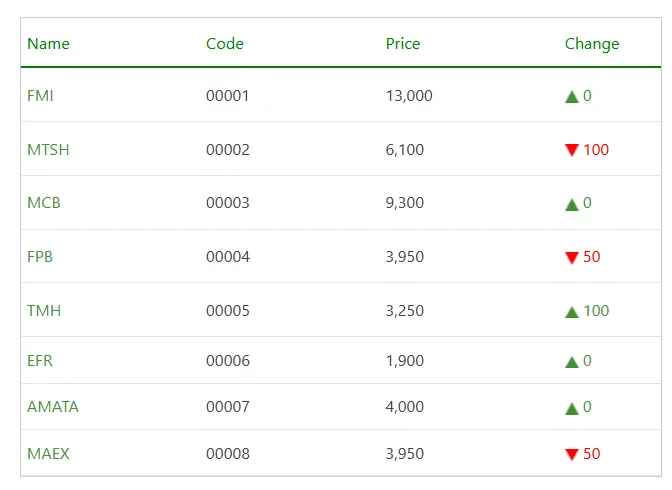Click red down arrow in MAEX row
672x490 pixels.
click(572, 454)
